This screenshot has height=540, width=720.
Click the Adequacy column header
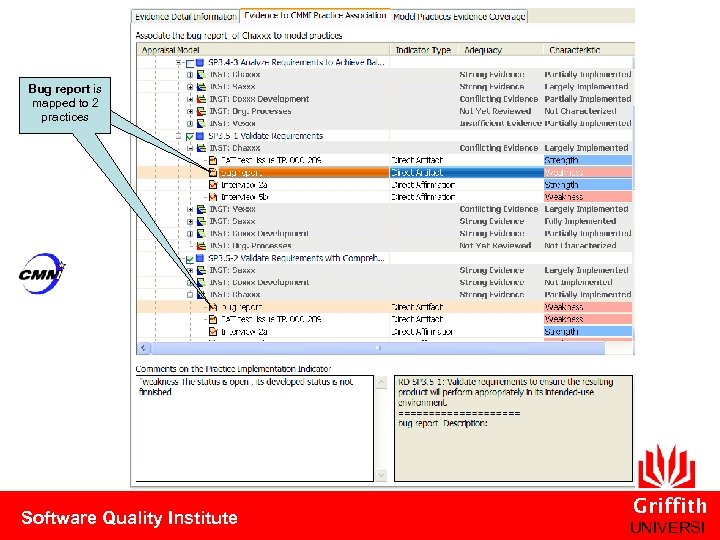click(501, 50)
